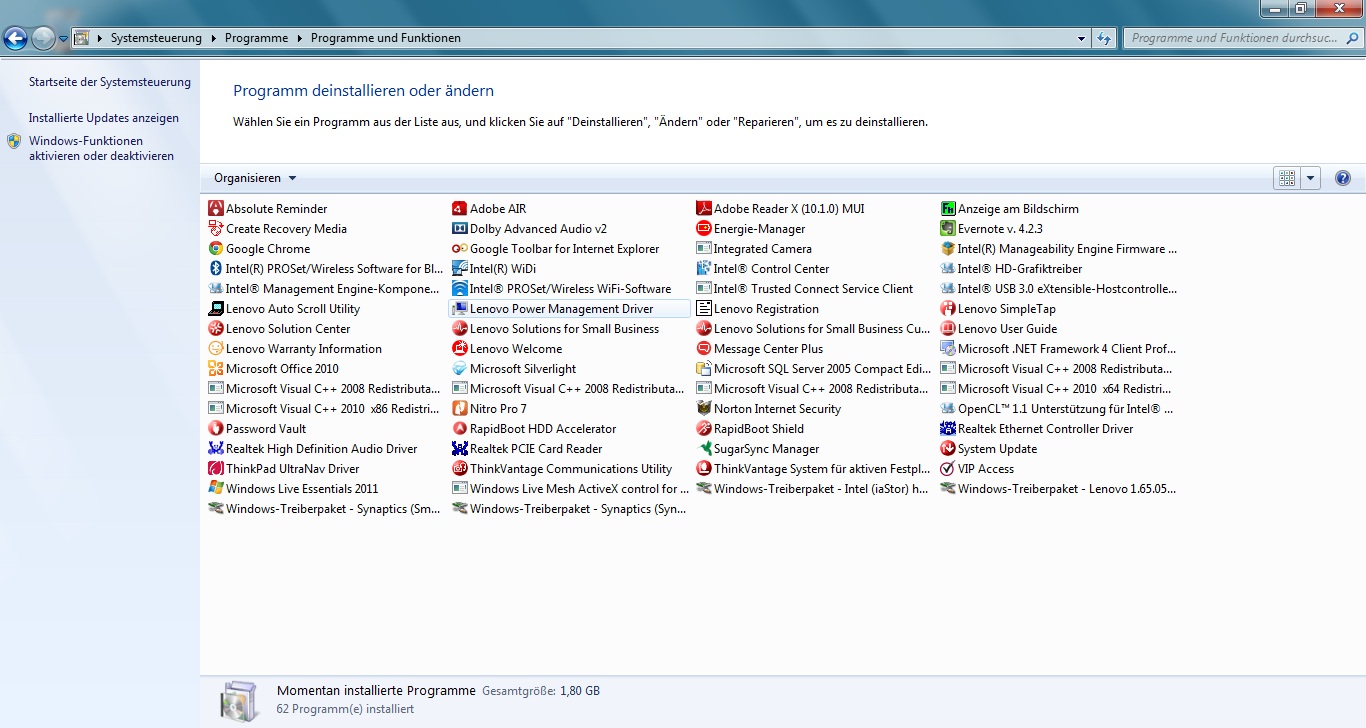
Task: Select the "Lenovo Registration" entry
Action: 757,309
